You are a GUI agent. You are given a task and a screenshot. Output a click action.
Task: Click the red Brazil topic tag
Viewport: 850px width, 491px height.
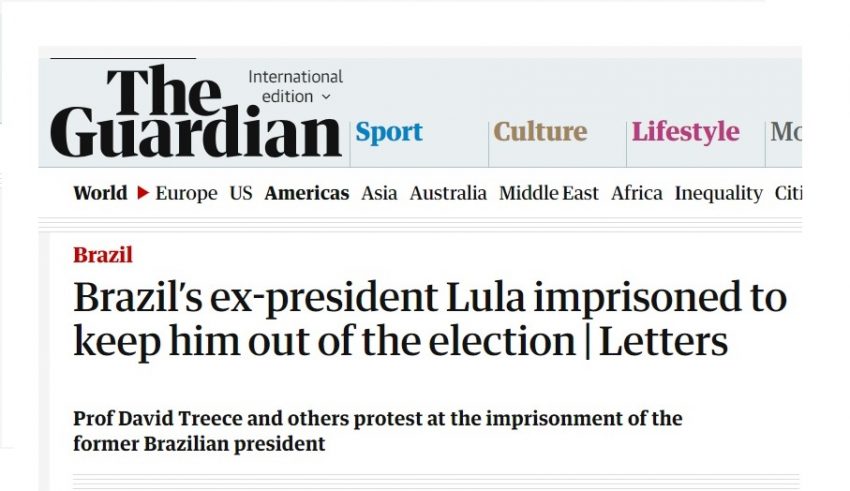coord(103,255)
